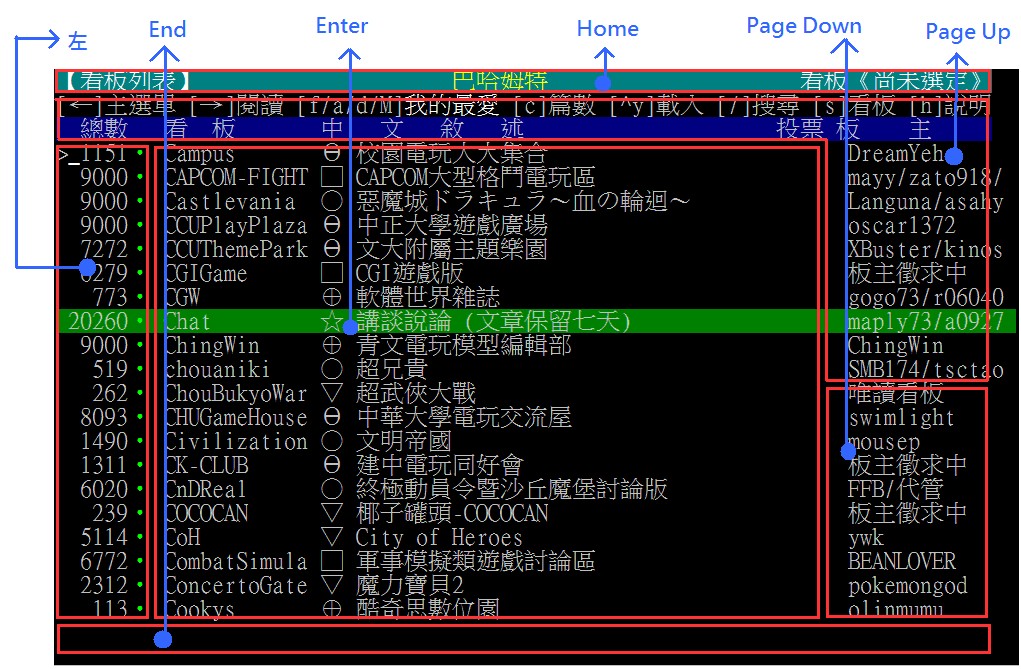Click the empty bottom status line box

click(523, 638)
